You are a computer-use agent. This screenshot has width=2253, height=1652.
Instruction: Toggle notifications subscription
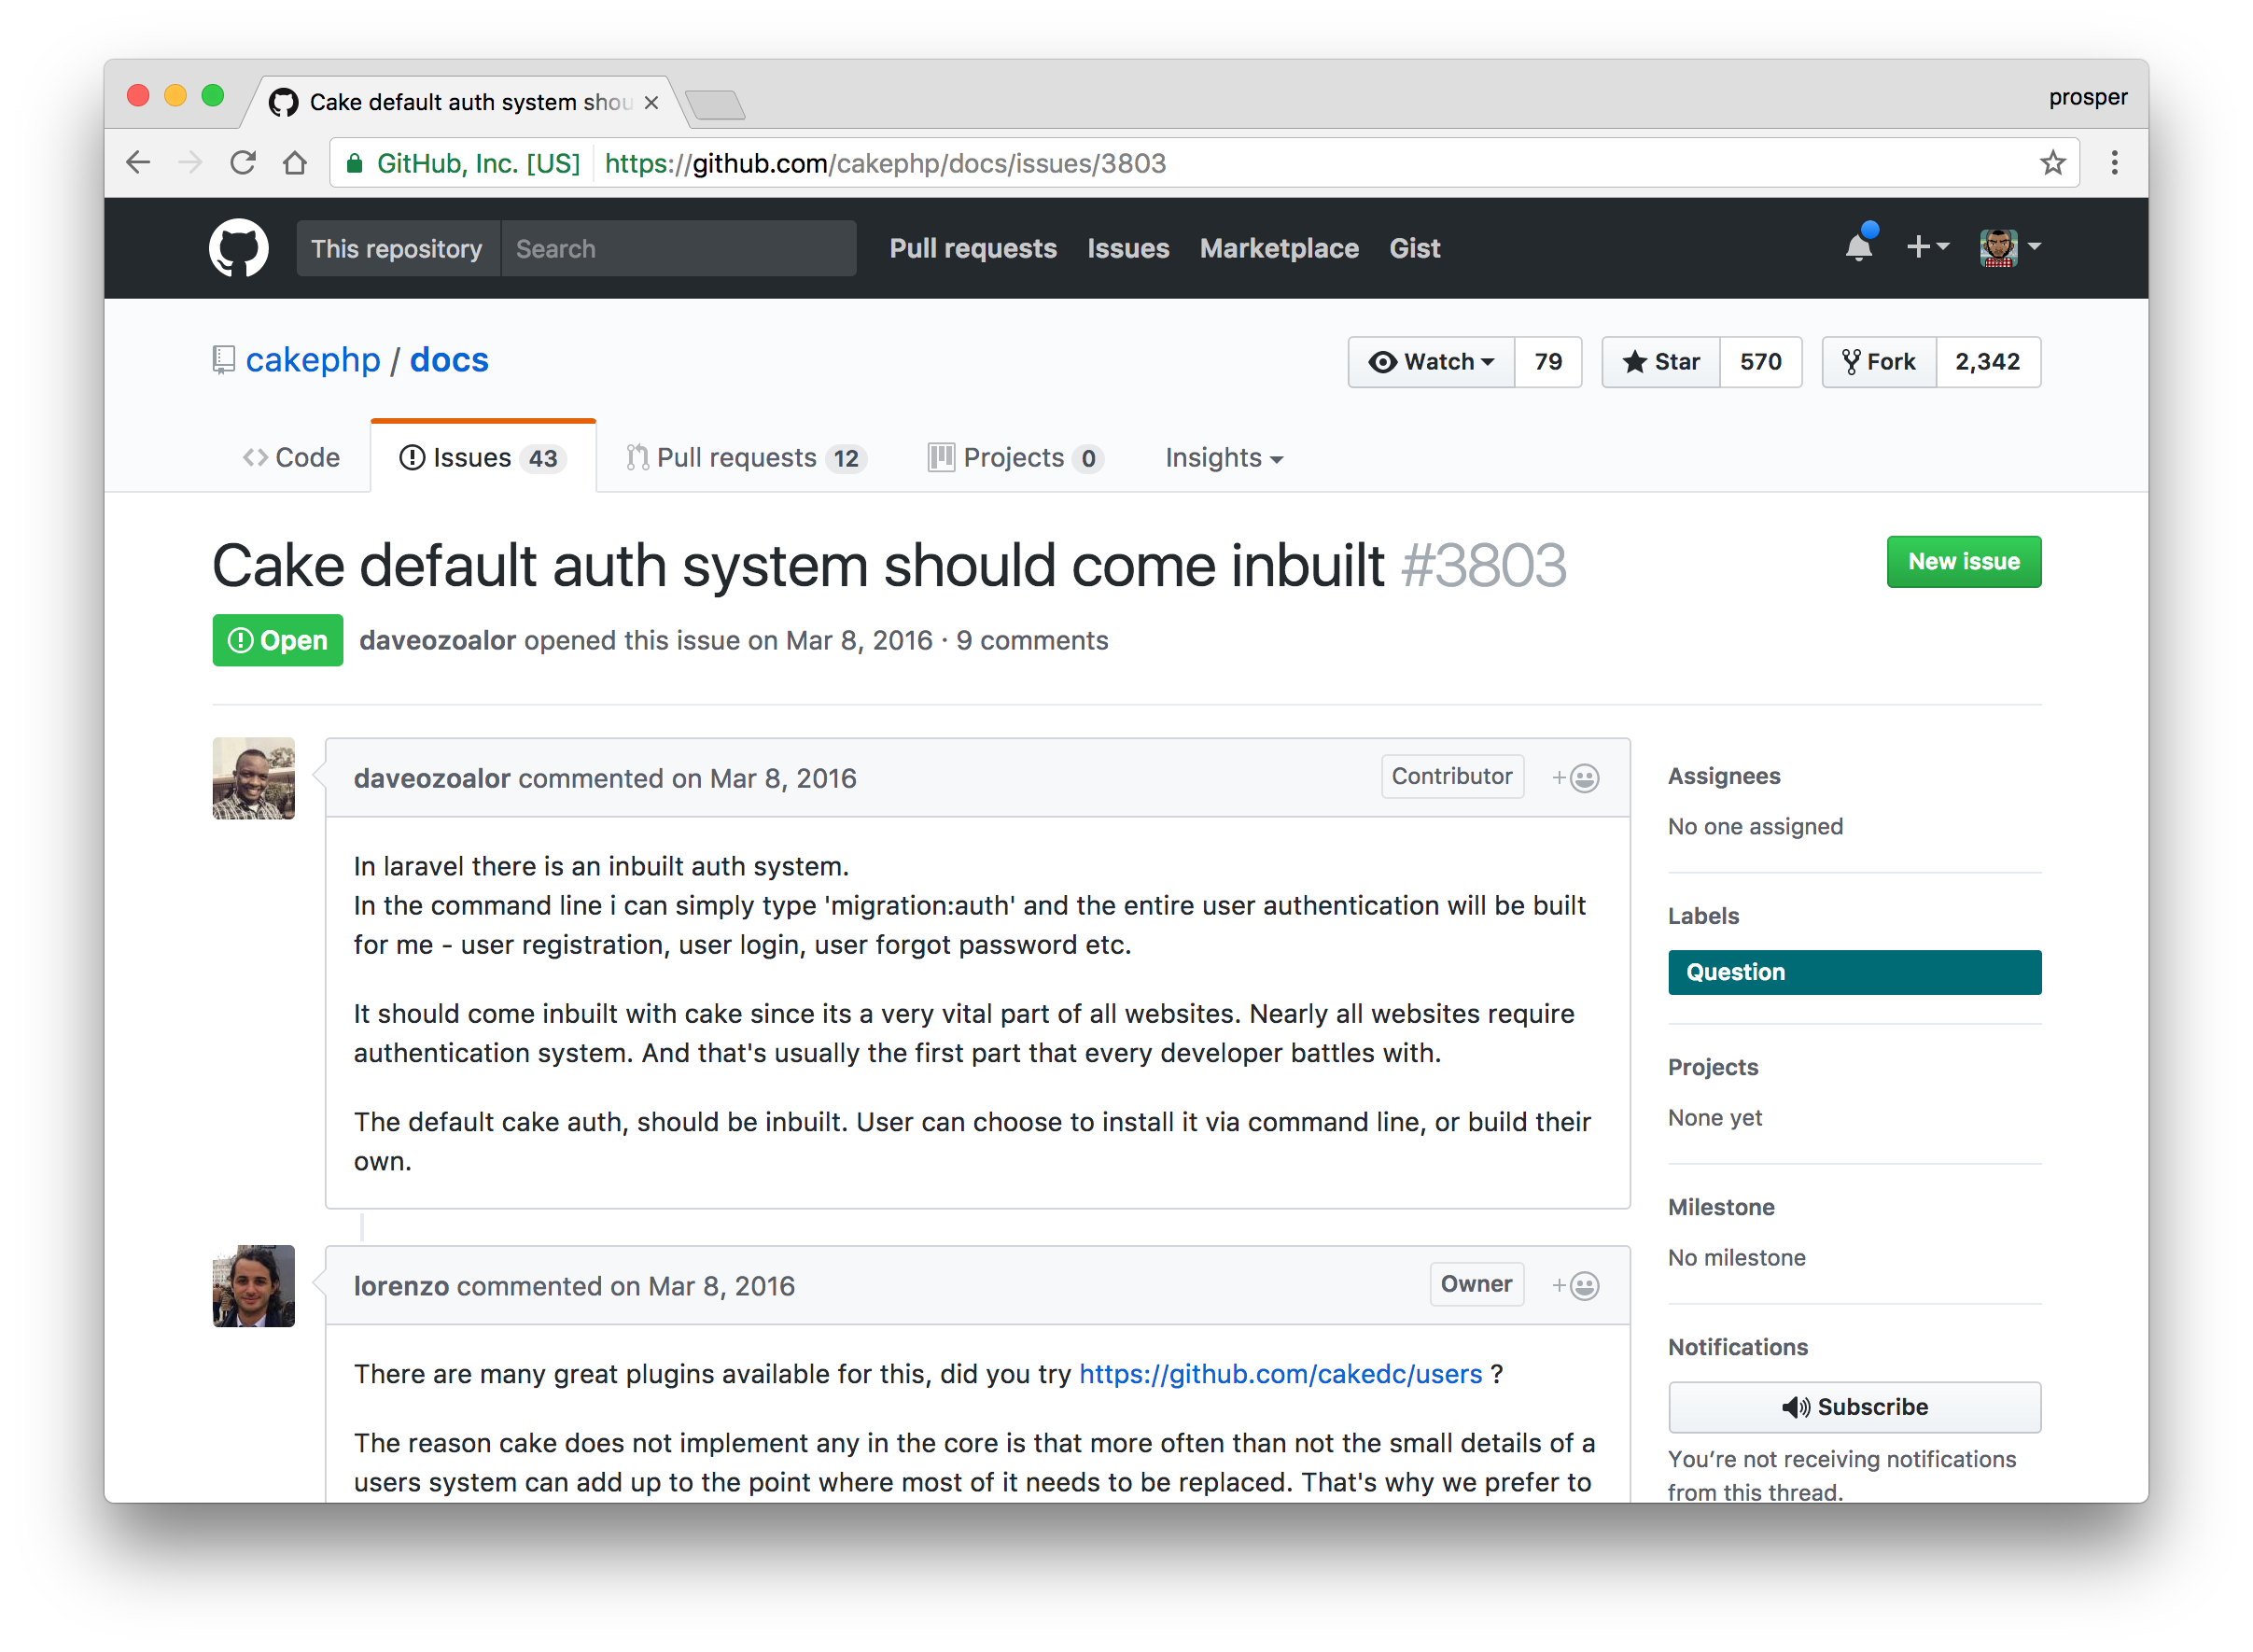1853,1406
